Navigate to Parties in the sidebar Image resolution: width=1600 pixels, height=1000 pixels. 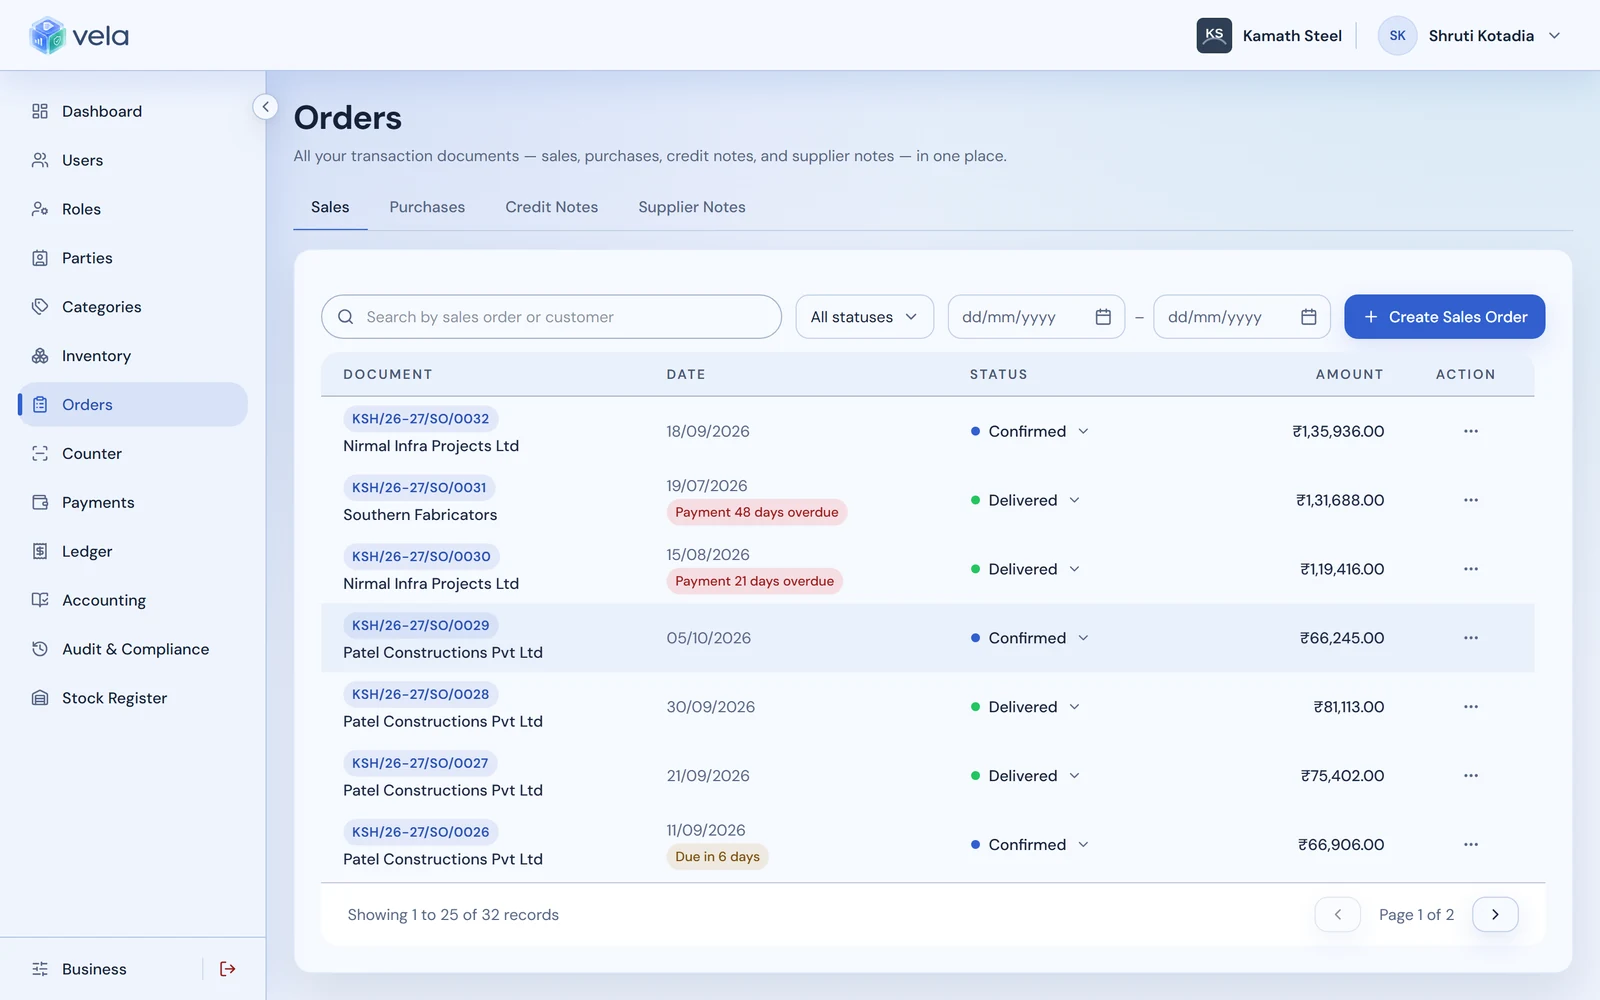132,258
